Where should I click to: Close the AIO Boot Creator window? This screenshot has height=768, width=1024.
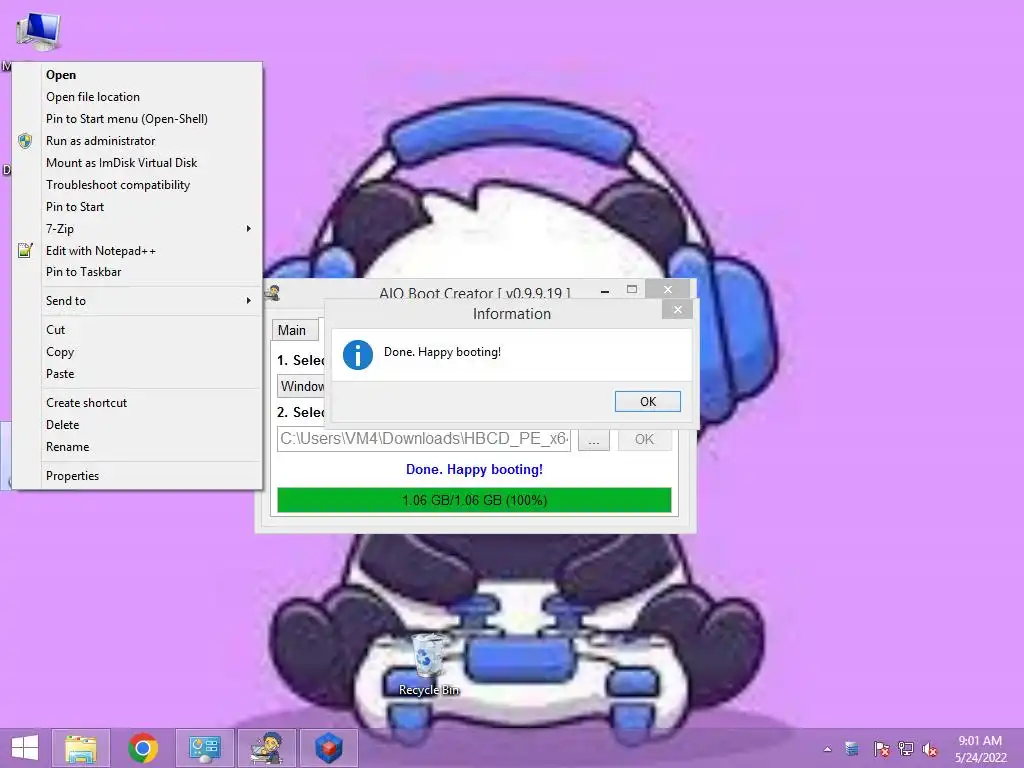coord(667,289)
